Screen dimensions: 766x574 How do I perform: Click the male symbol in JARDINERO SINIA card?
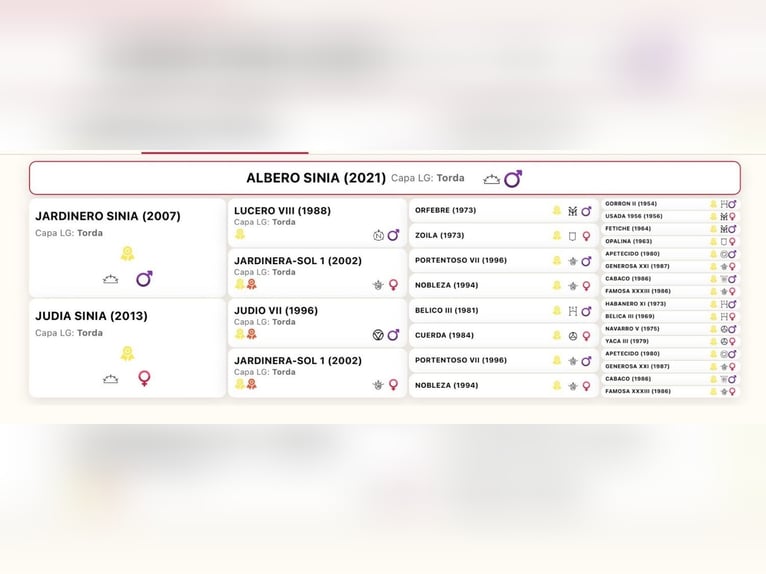pyautogui.click(x=144, y=278)
